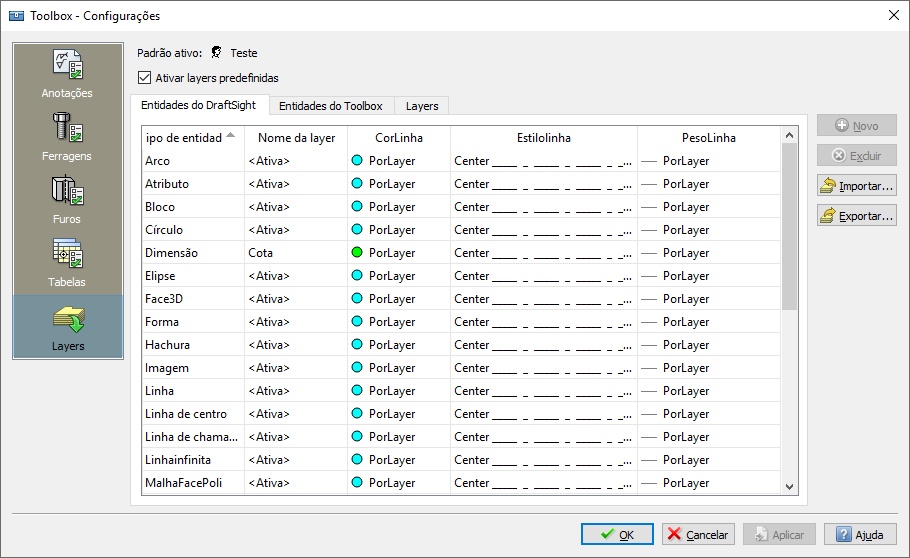Viewport: 910px width, 558px height.
Task: Click the table scrollbar down arrow
Action: pyautogui.click(x=789, y=487)
